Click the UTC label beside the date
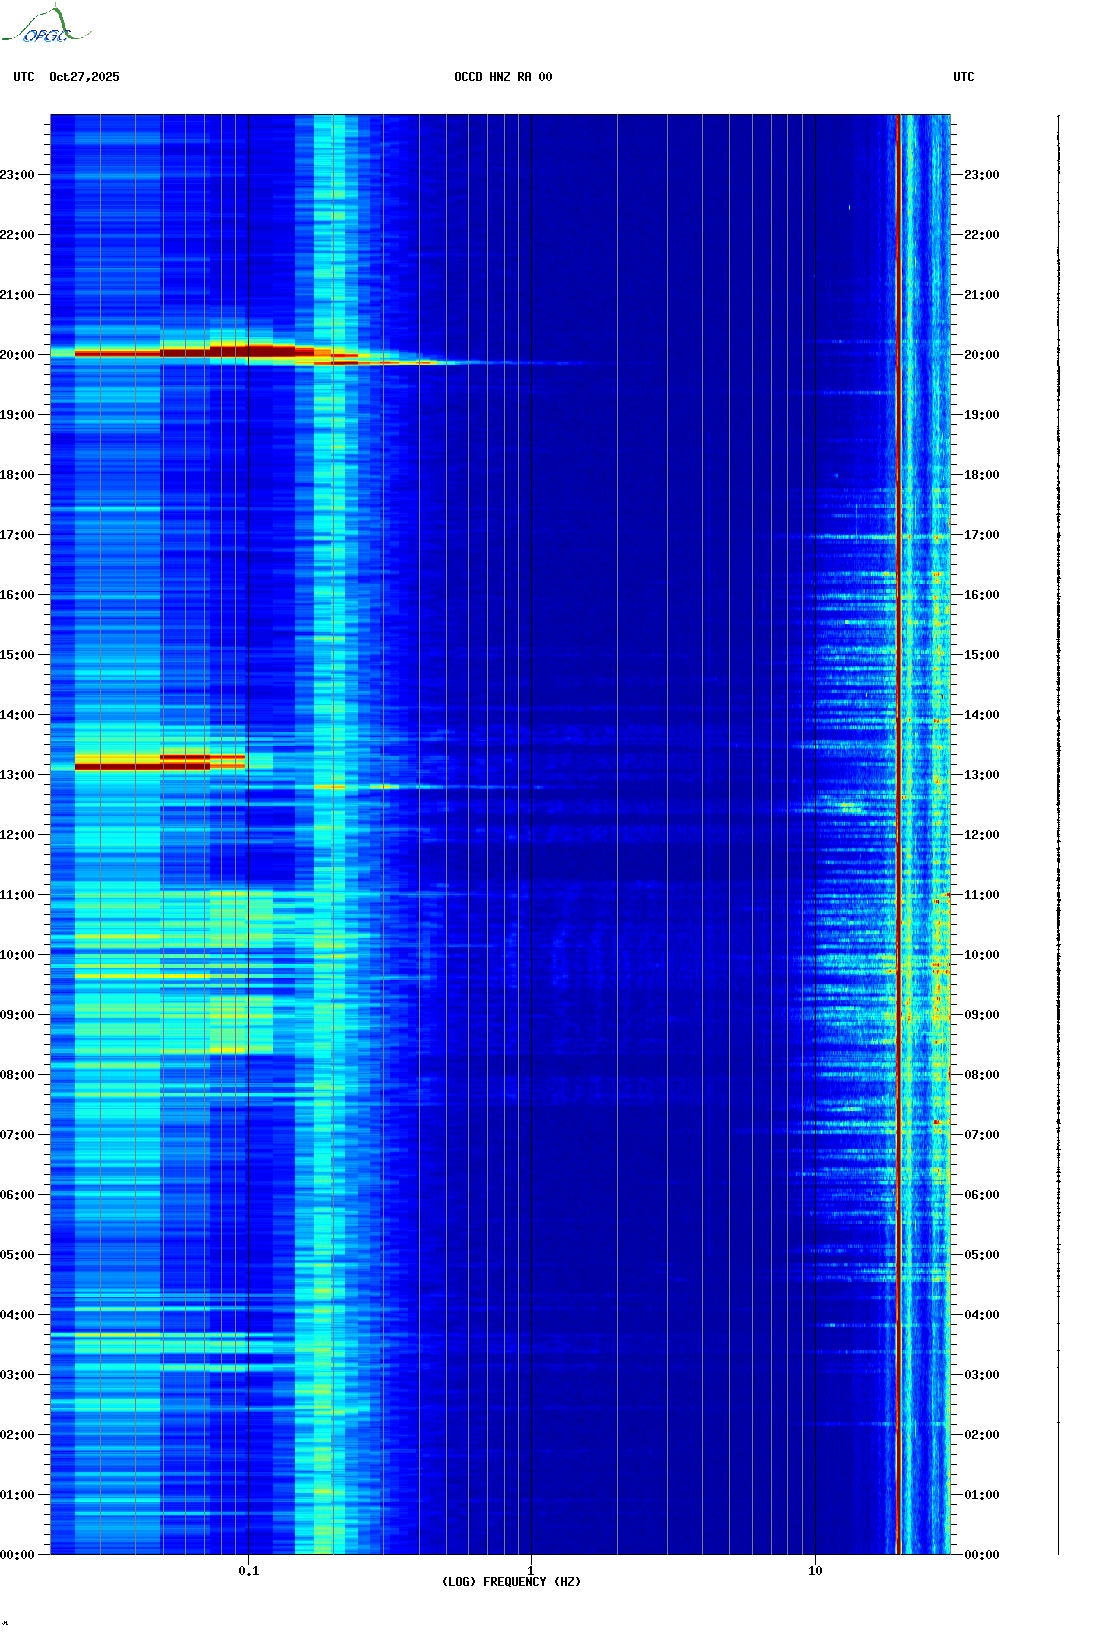This screenshot has height=1634, width=1102. click(x=24, y=77)
